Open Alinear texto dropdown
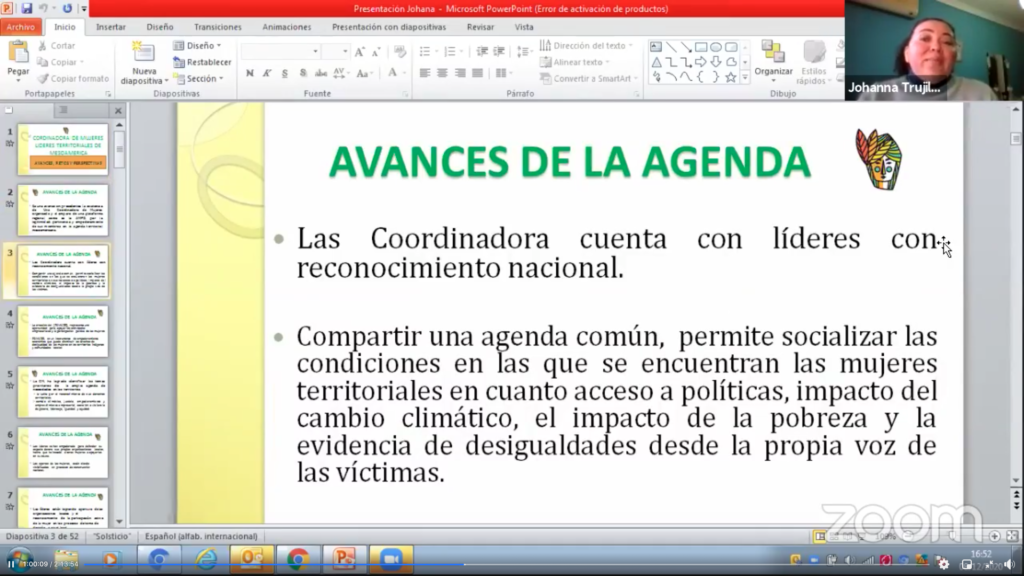This screenshot has width=1024, height=576. click(575, 62)
